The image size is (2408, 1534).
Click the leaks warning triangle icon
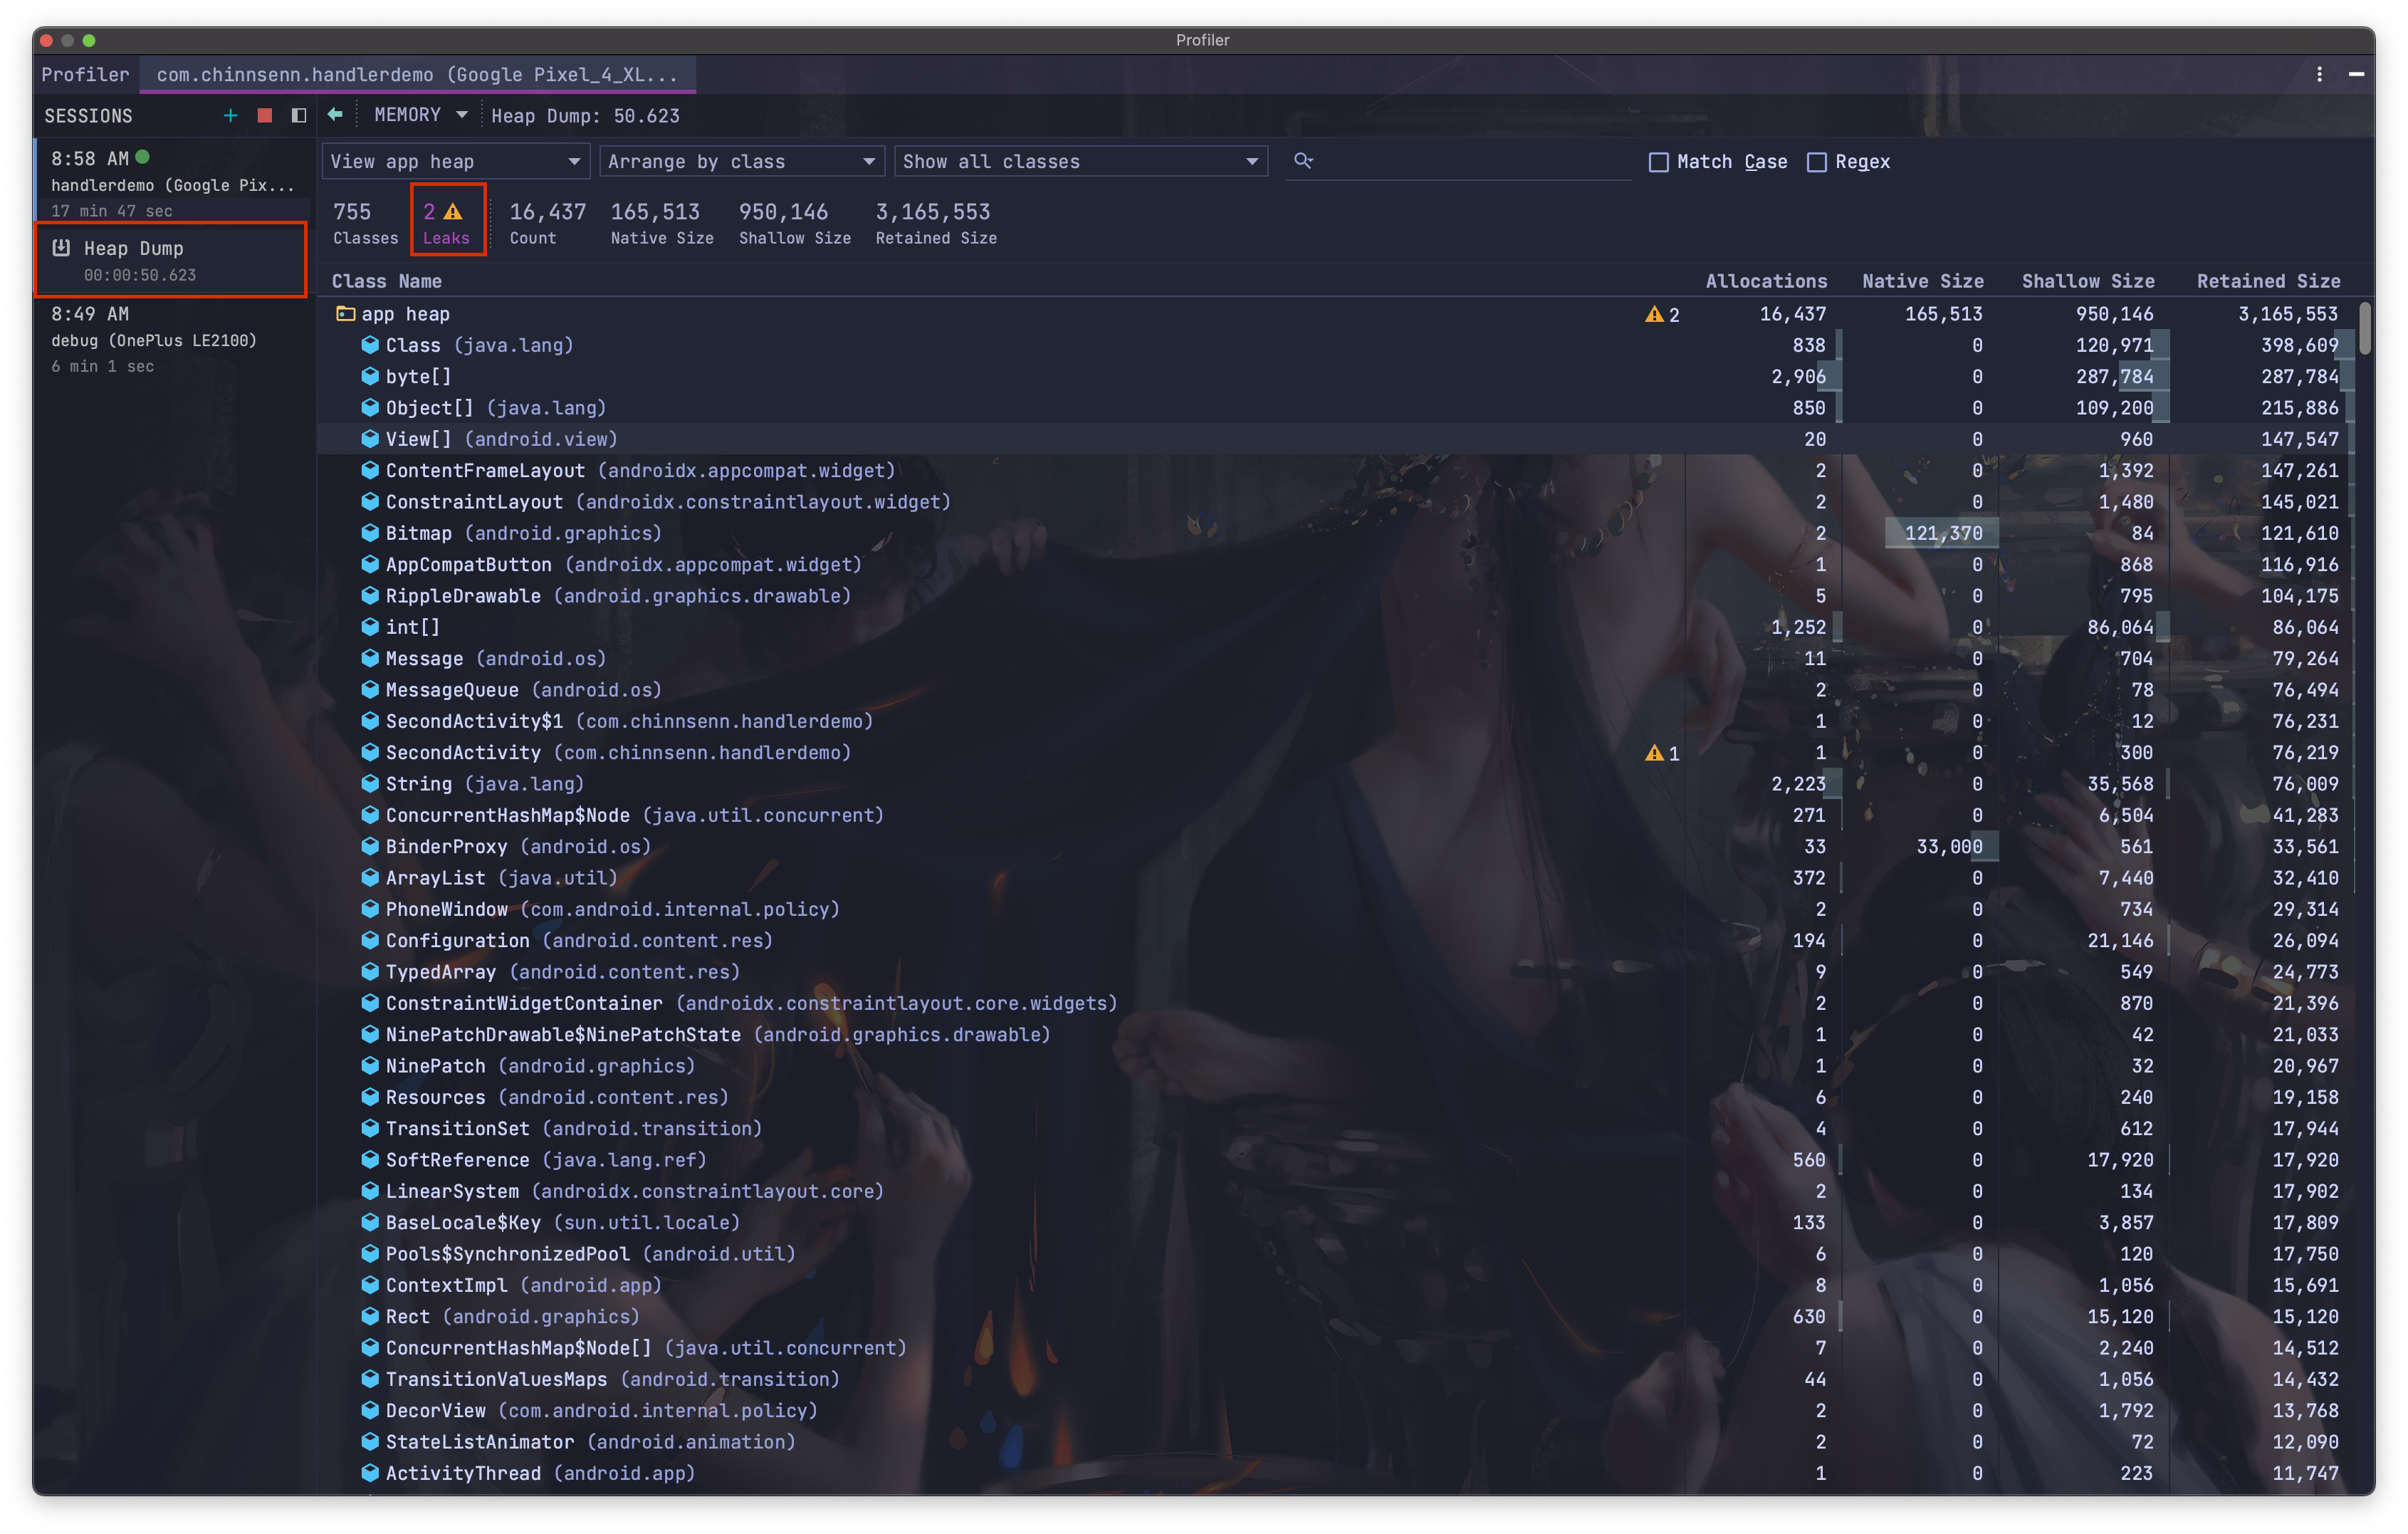click(453, 212)
